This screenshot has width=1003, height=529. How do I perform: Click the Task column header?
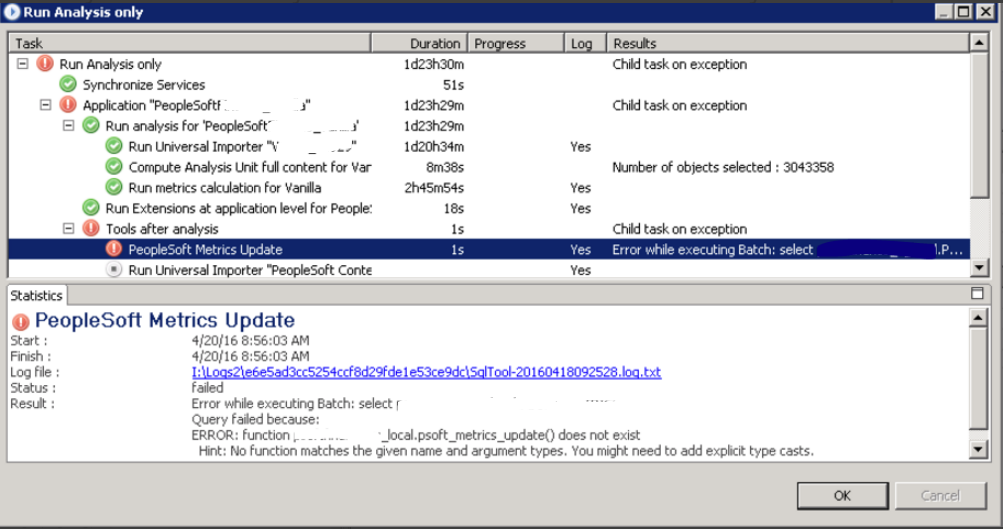coord(190,43)
